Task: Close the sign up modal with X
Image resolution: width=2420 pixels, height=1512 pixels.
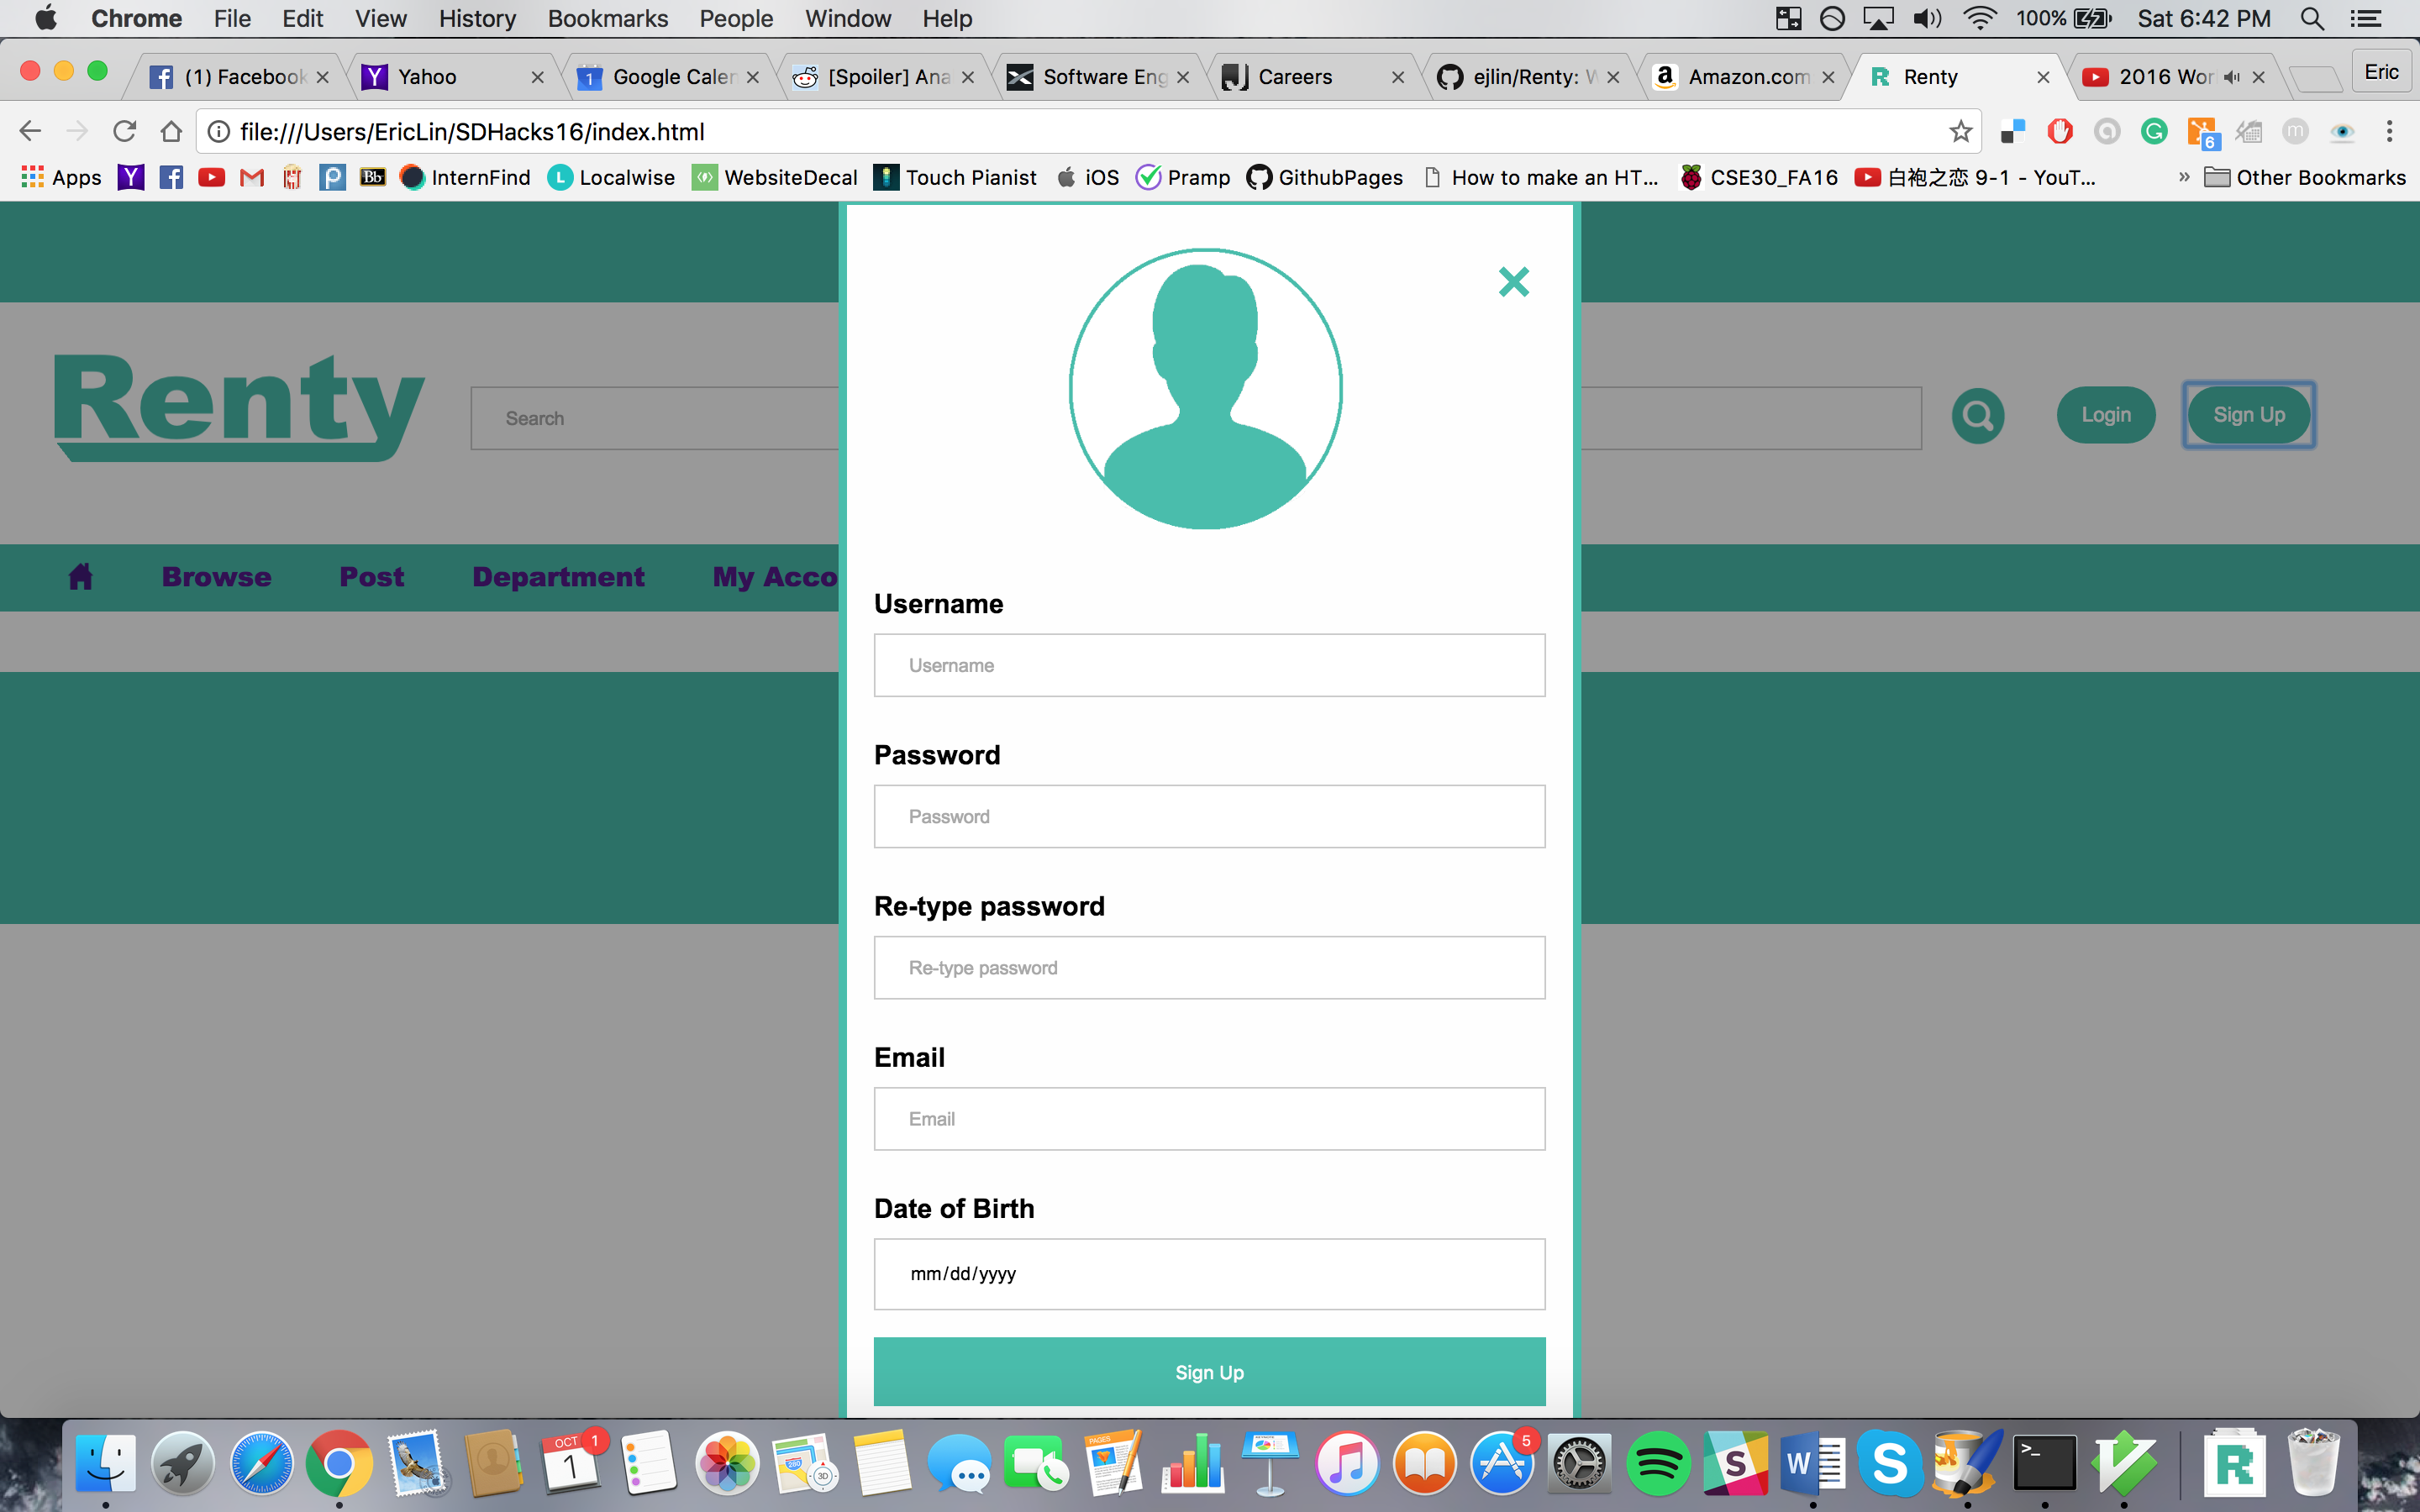Action: pyautogui.click(x=1513, y=282)
